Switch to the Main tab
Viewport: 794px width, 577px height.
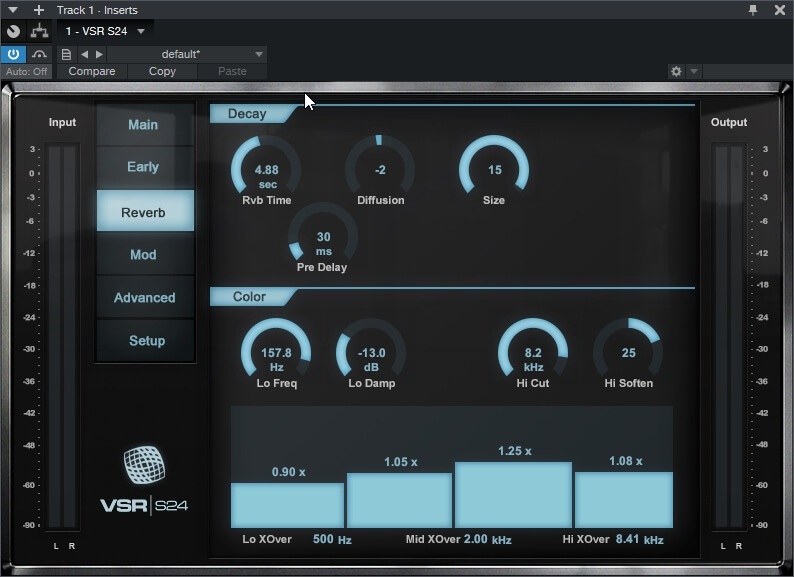pos(145,125)
